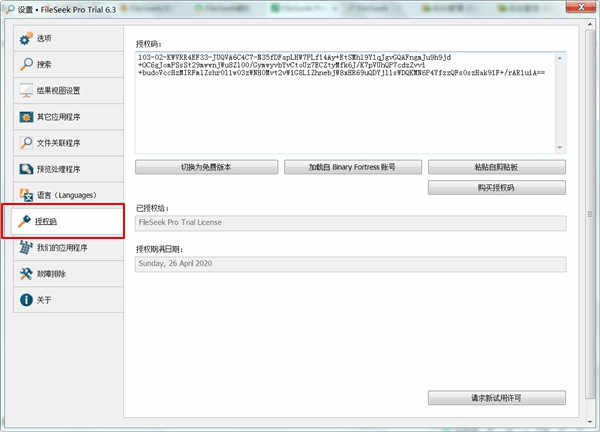
Task: Open the 选项 settings page
Action: [x=68, y=38]
